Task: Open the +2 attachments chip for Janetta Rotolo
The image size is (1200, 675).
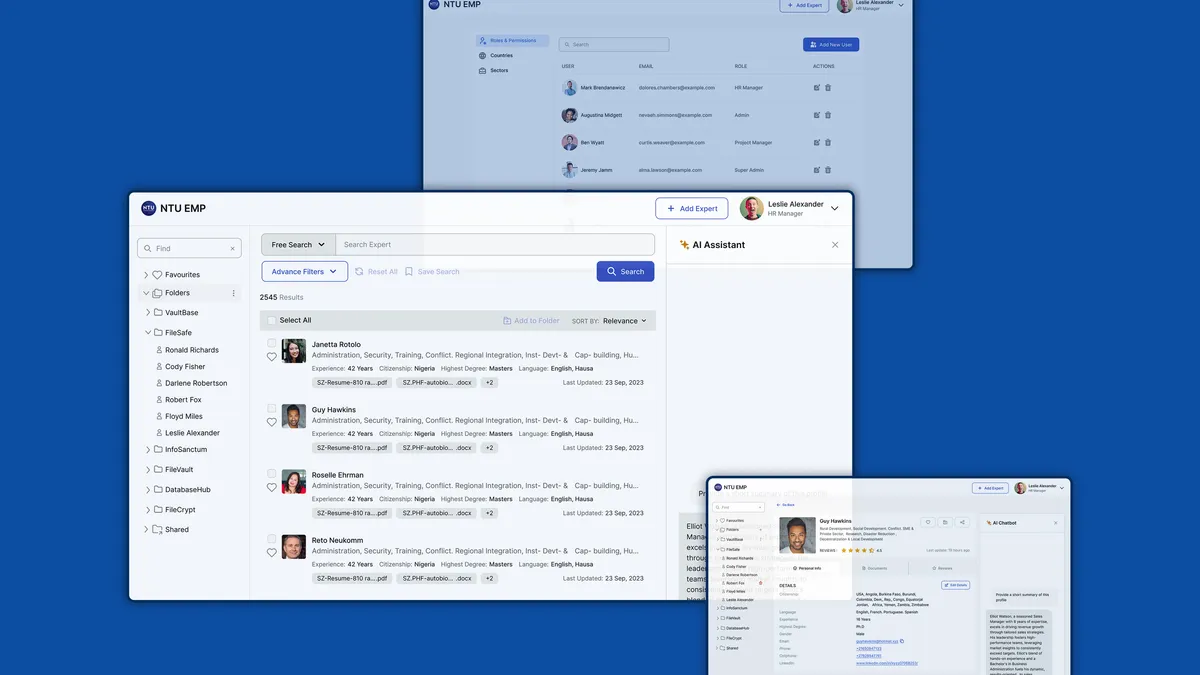Action: tap(489, 382)
